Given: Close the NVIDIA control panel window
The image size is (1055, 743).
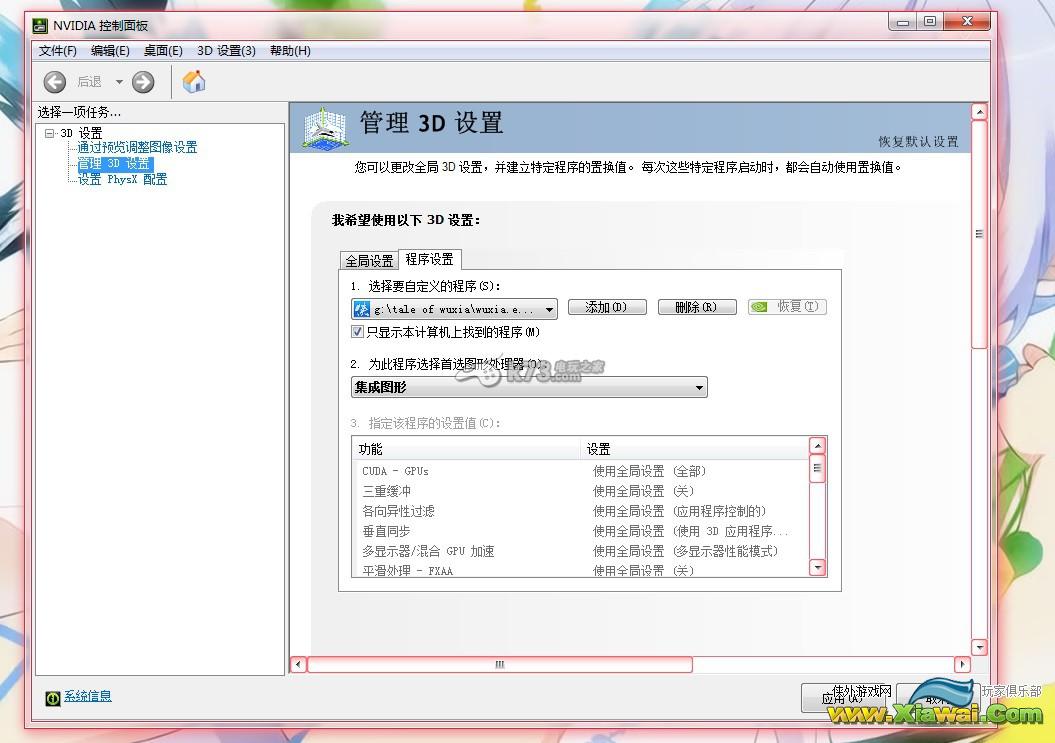Looking at the screenshot, I should pyautogui.click(x=968, y=22).
